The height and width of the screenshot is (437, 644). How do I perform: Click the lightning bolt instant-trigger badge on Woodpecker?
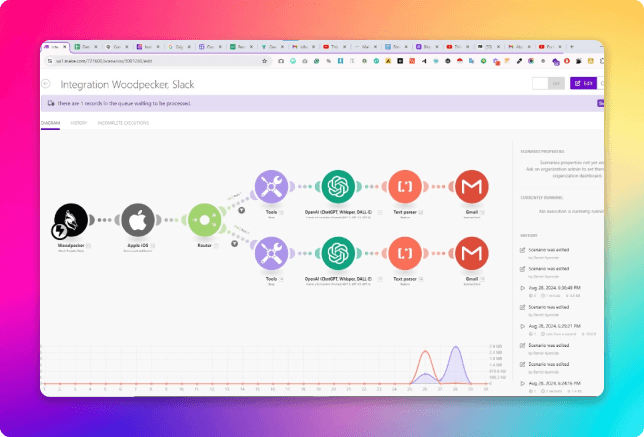59,231
